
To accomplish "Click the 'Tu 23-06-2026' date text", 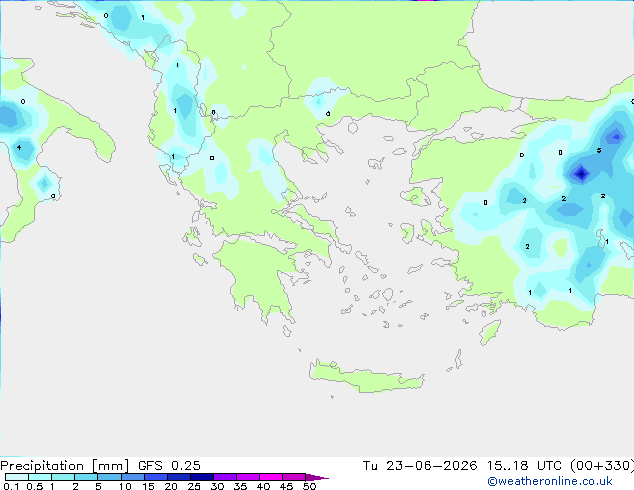I will 420,466.
